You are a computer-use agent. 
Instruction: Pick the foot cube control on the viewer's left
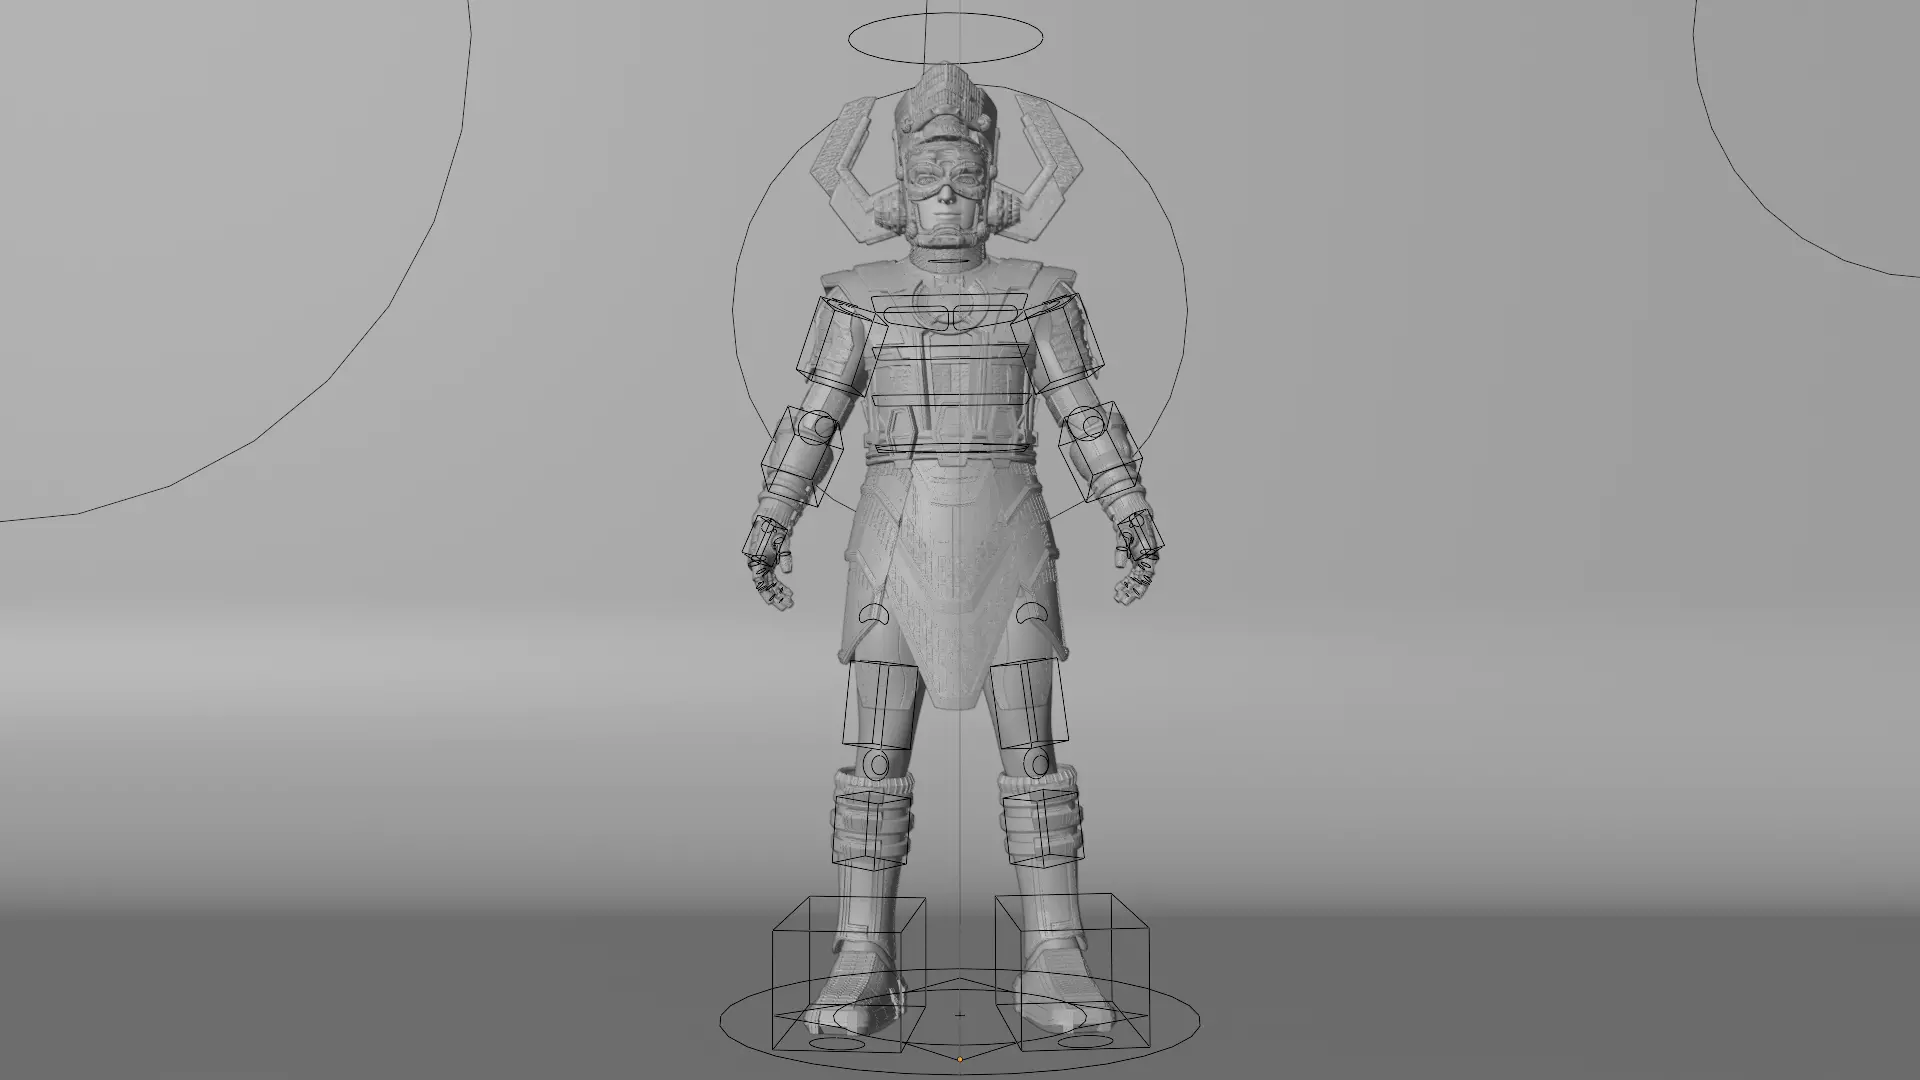tap(848, 974)
